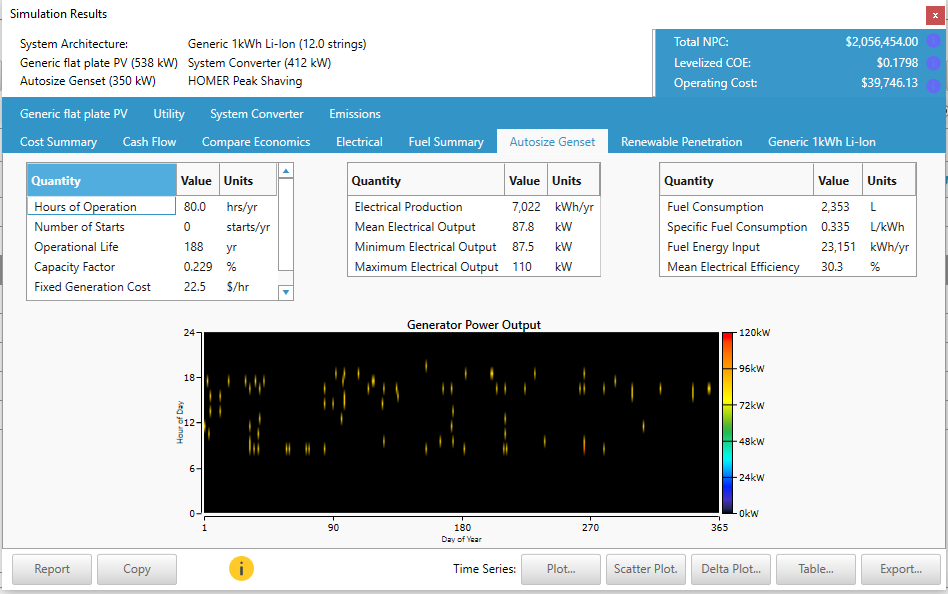
Task: Copy the simulation results
Action: point(136,567)
